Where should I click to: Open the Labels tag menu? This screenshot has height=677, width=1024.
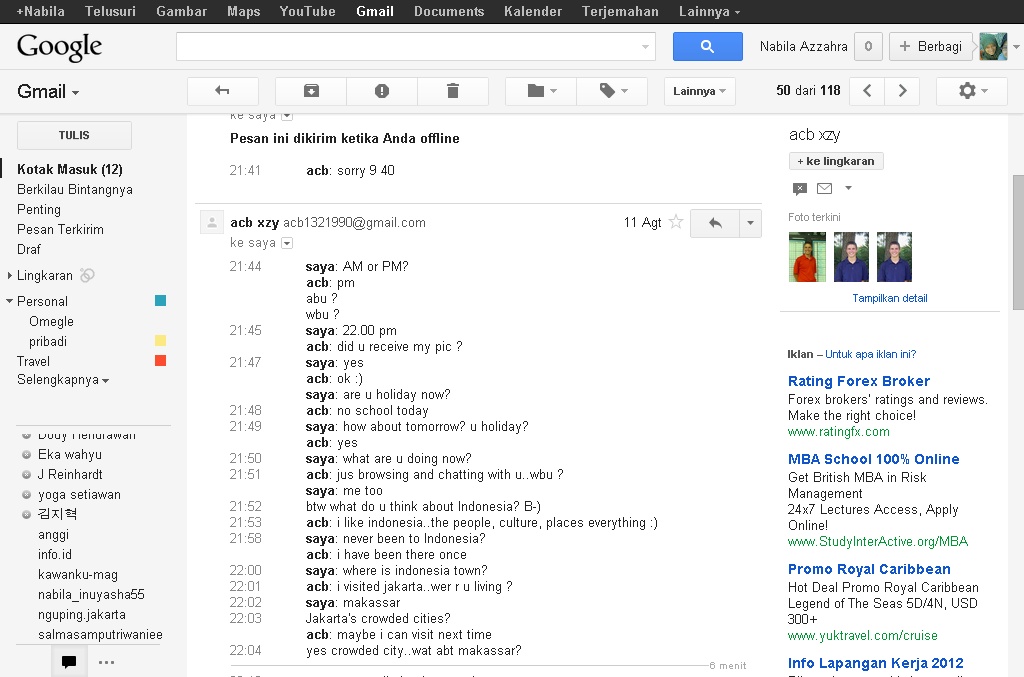(613, 91)
